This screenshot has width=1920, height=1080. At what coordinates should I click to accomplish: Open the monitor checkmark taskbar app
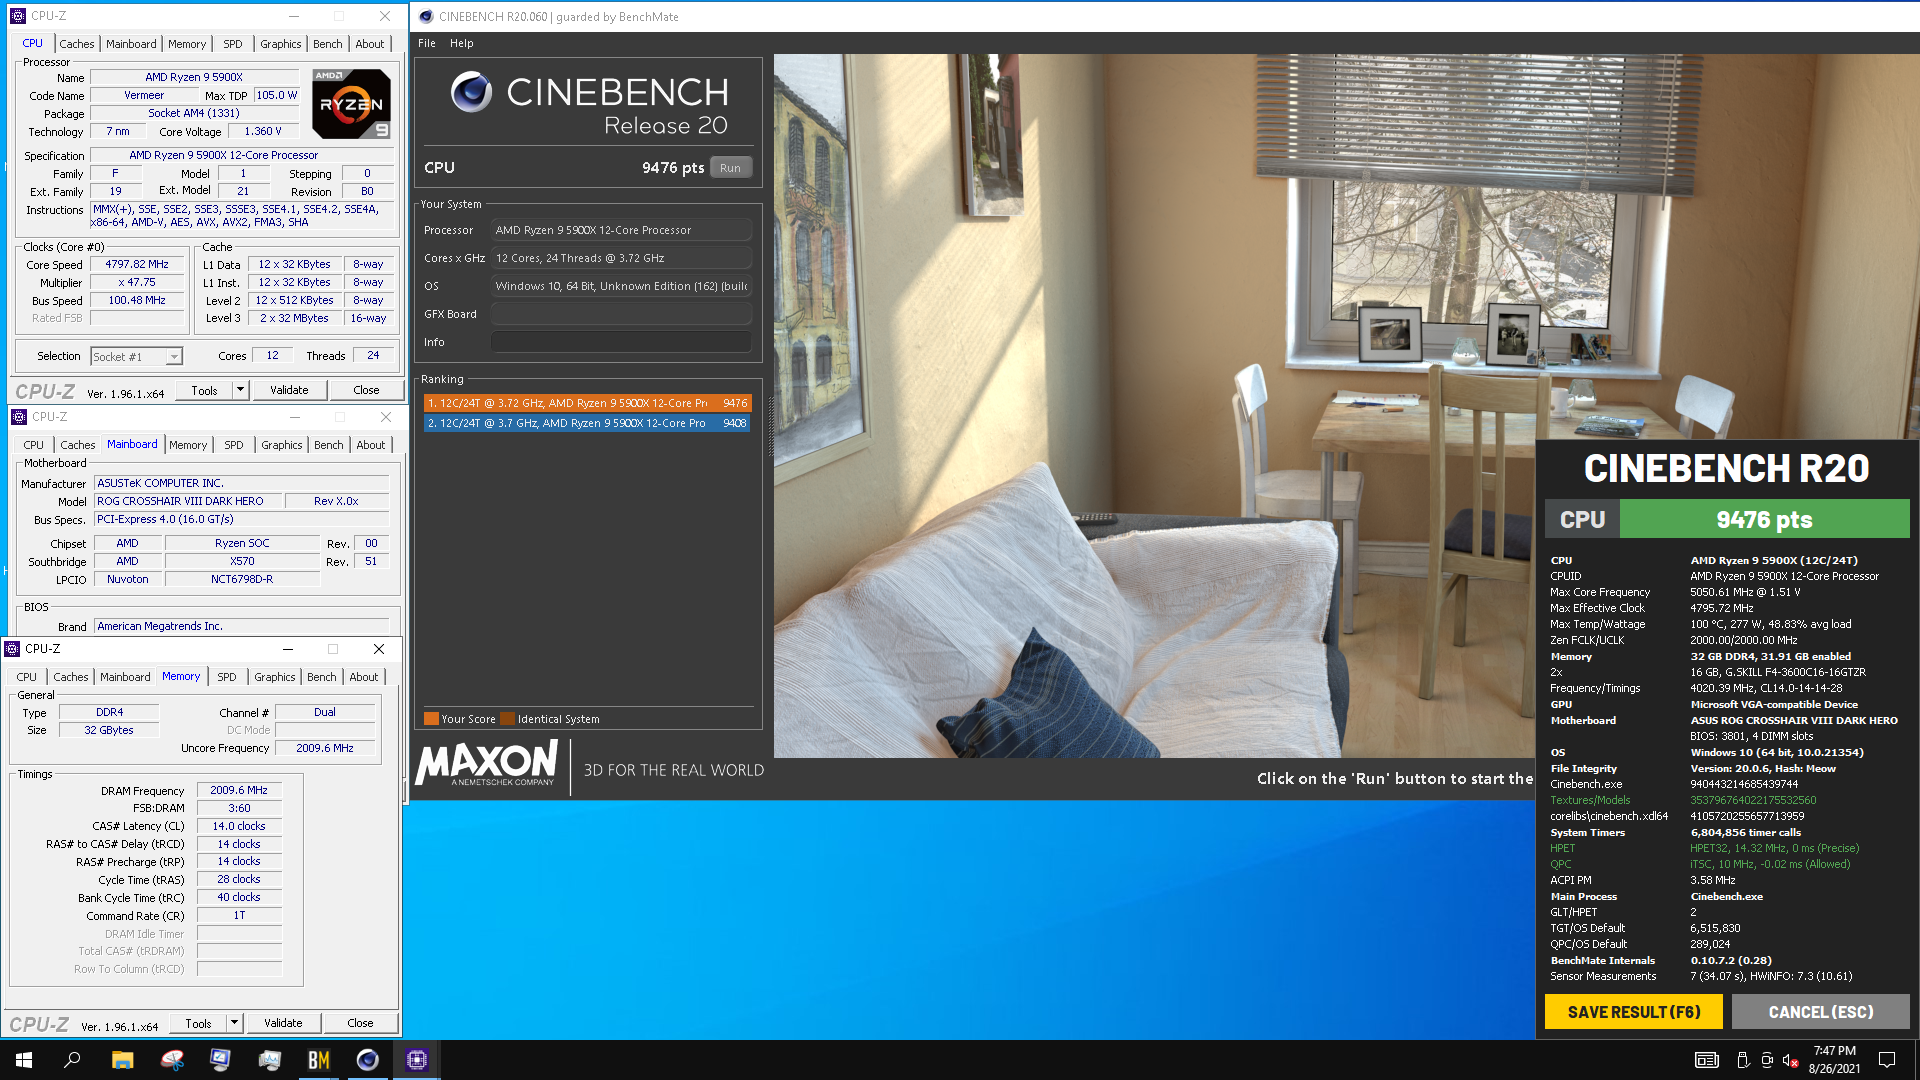[220, 1060]
